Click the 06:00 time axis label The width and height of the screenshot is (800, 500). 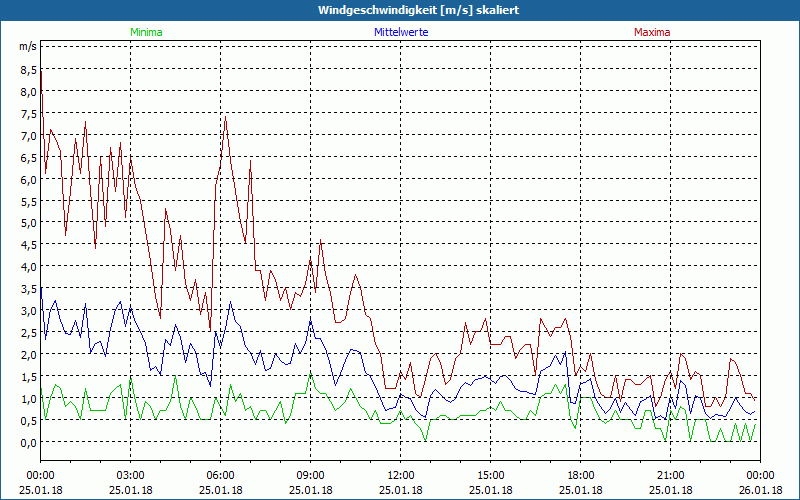(x=220, y=476)
